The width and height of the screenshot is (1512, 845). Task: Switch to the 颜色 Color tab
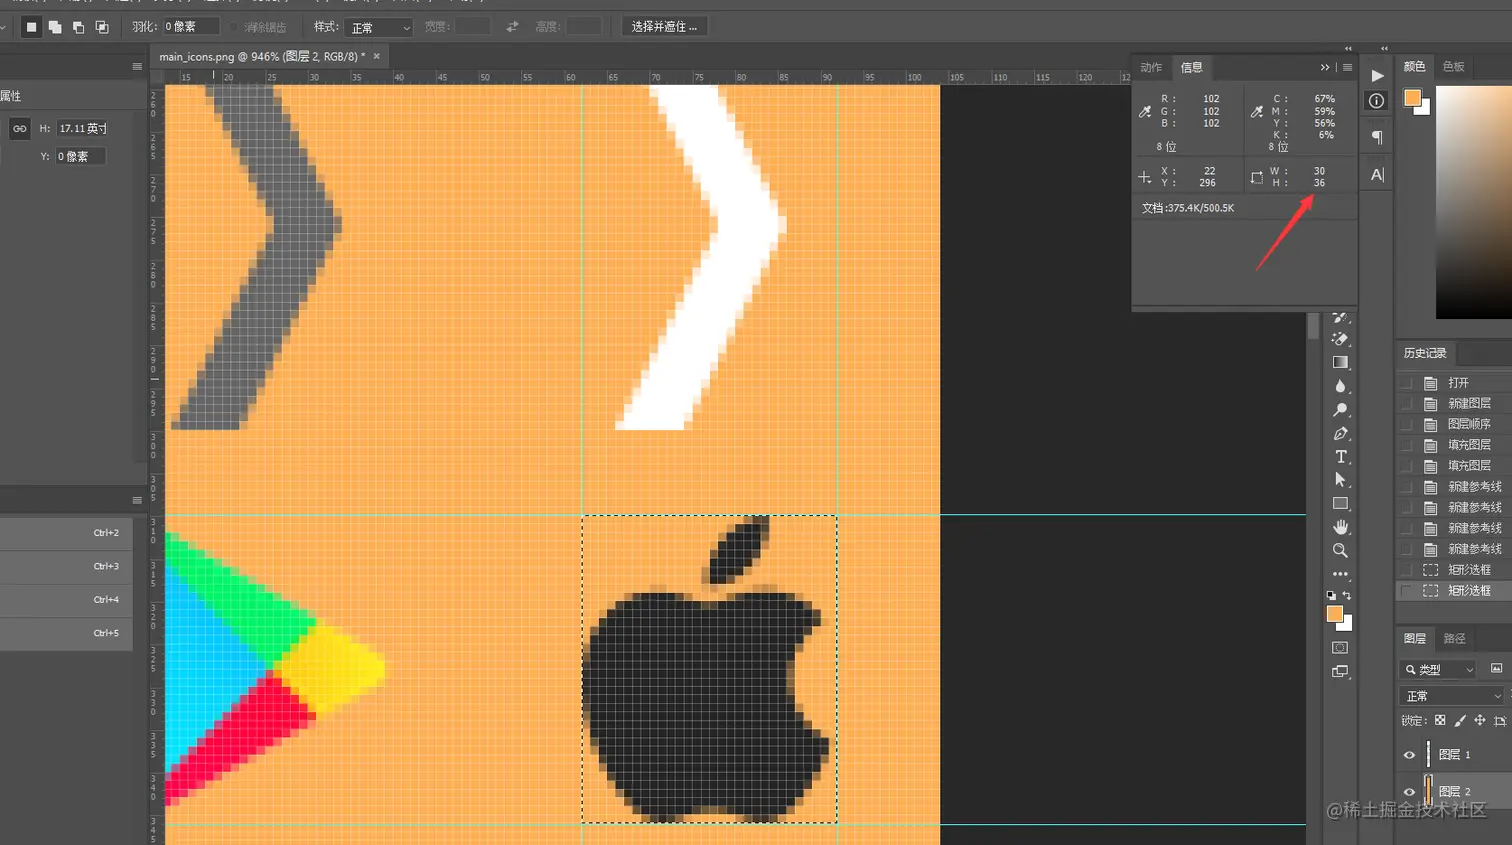pyautogui.click(x=1414, y=66)
